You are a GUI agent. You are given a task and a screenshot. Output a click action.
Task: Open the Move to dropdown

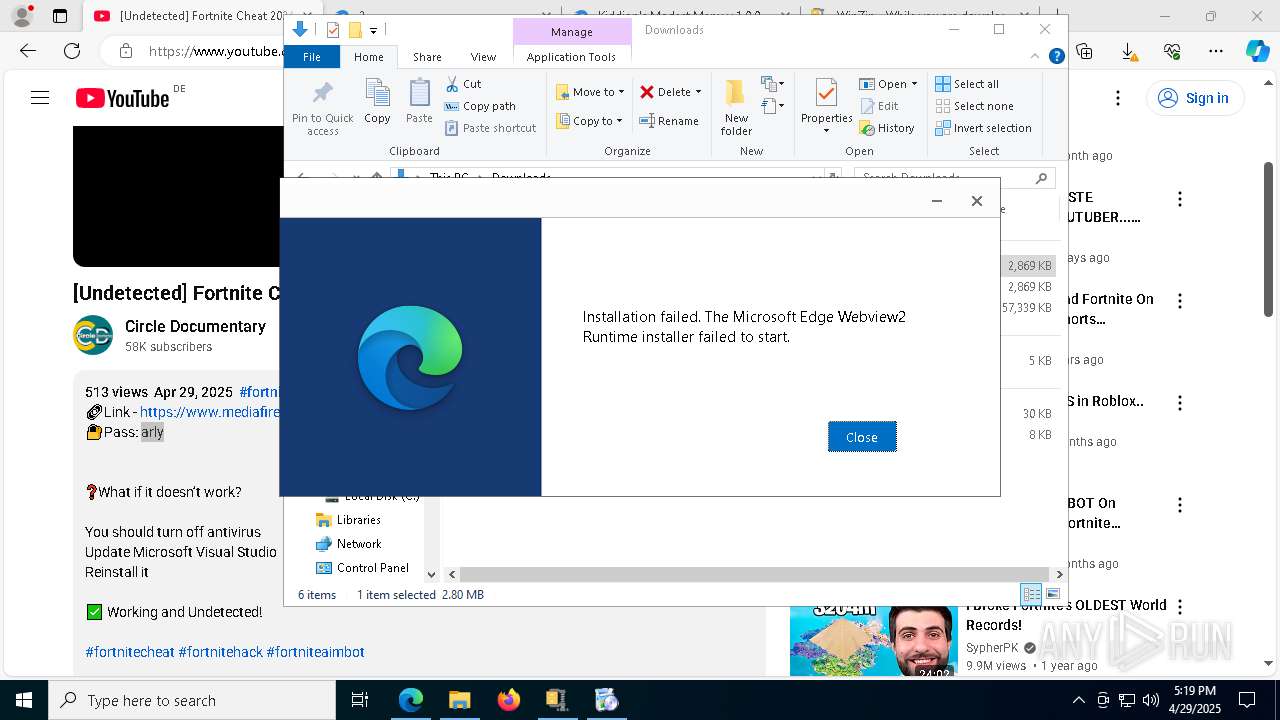[x=590, y=92]
